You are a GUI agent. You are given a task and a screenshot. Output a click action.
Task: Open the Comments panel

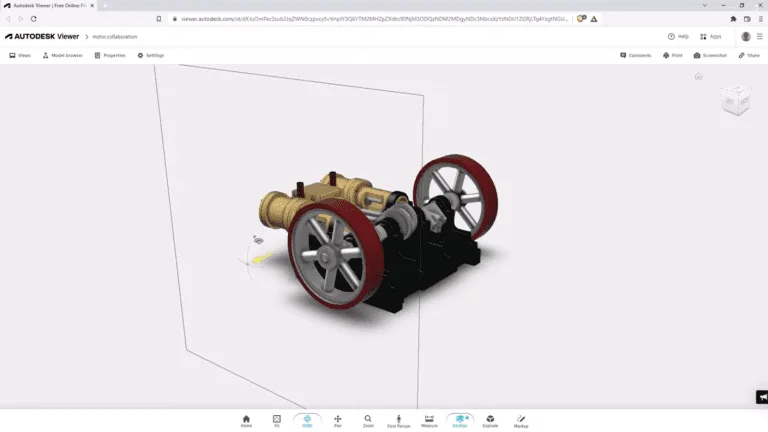pos(636,55)
